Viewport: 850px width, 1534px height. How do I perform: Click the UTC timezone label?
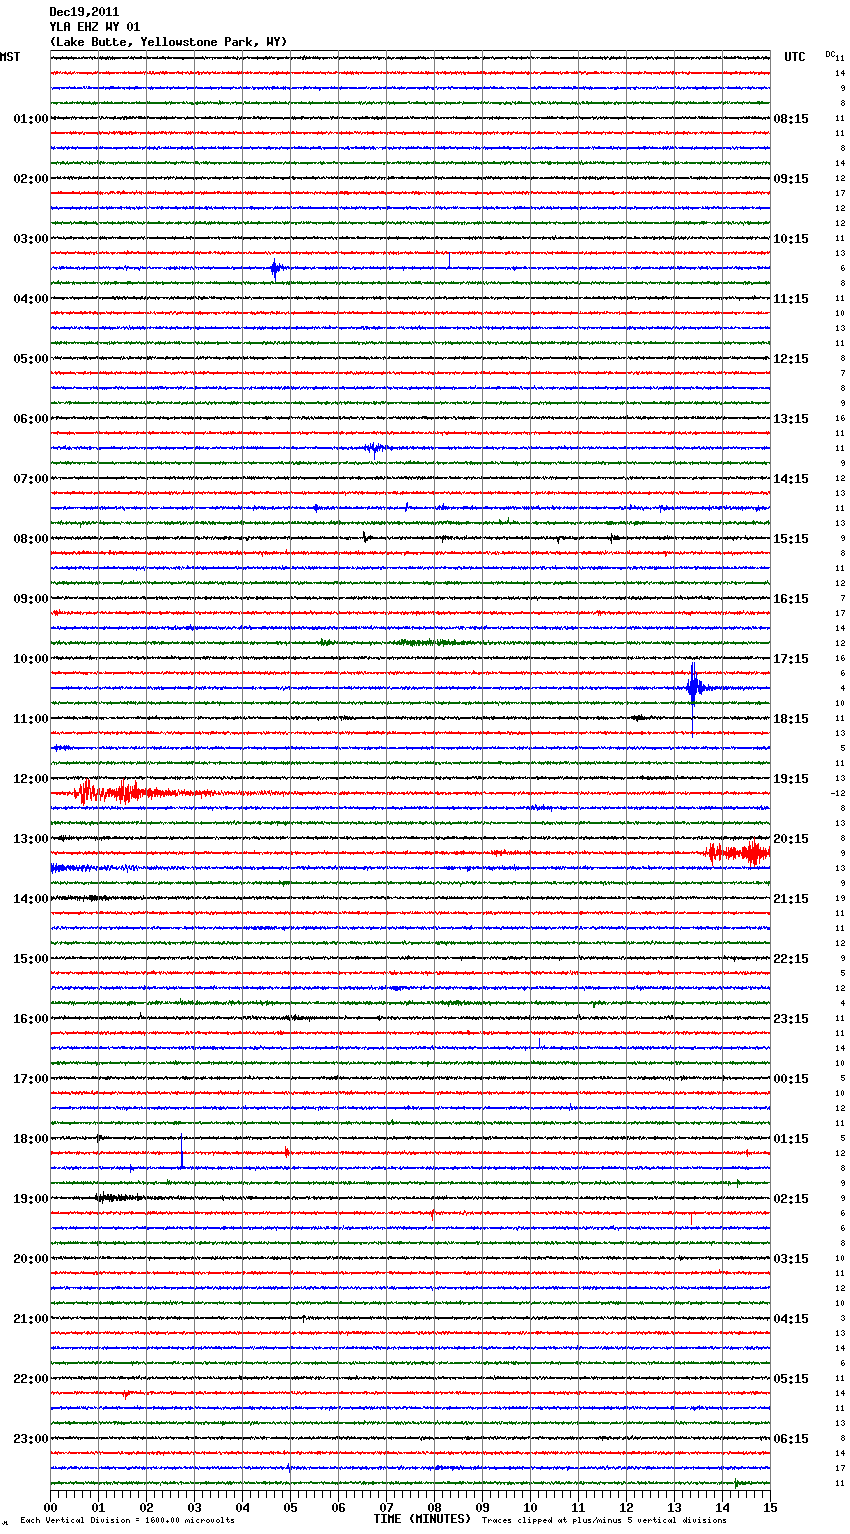point(795,57)
